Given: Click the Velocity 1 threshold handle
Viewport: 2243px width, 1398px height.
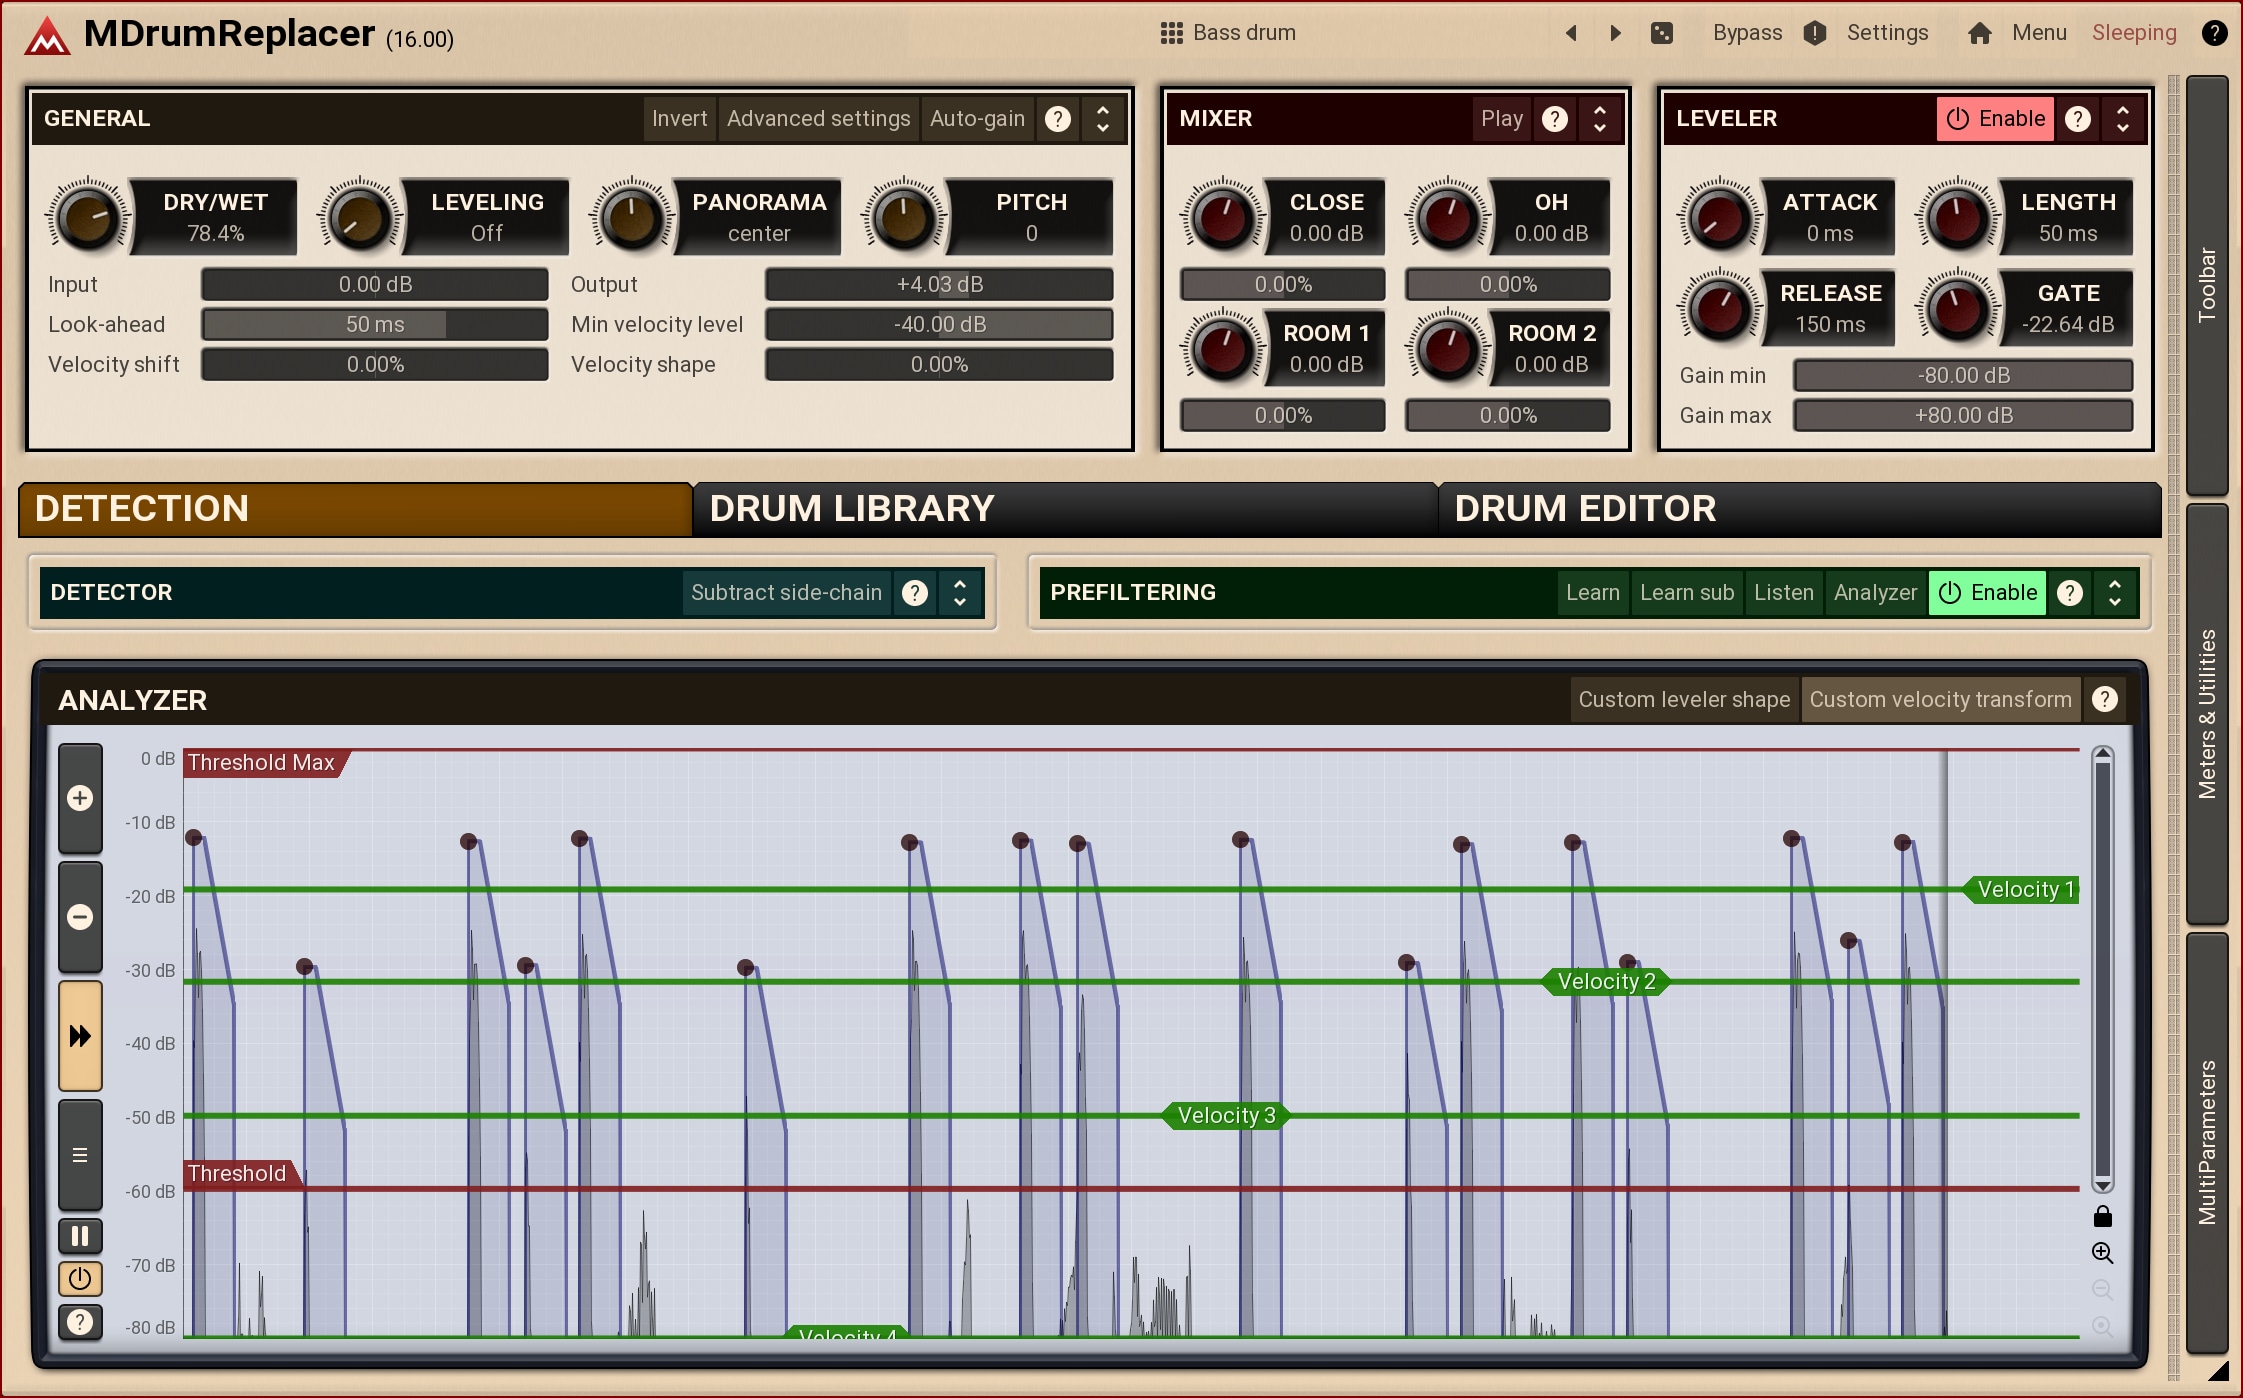Looking at the screenshot, I should (2021, 890).
